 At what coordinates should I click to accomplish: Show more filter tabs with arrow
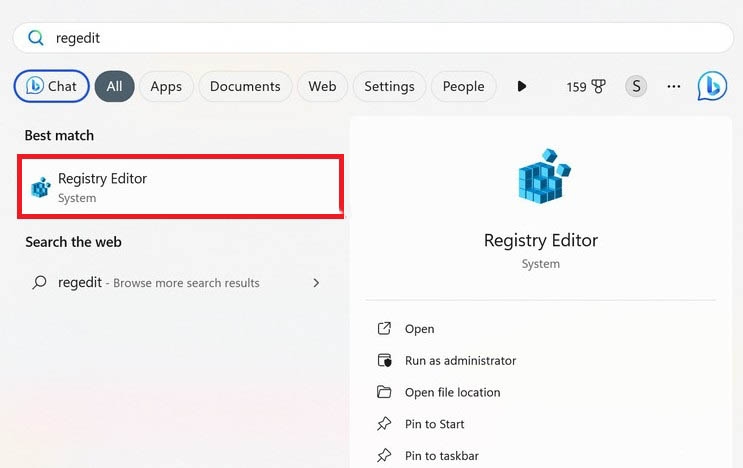pyautogui.click(x=521, y=86)
